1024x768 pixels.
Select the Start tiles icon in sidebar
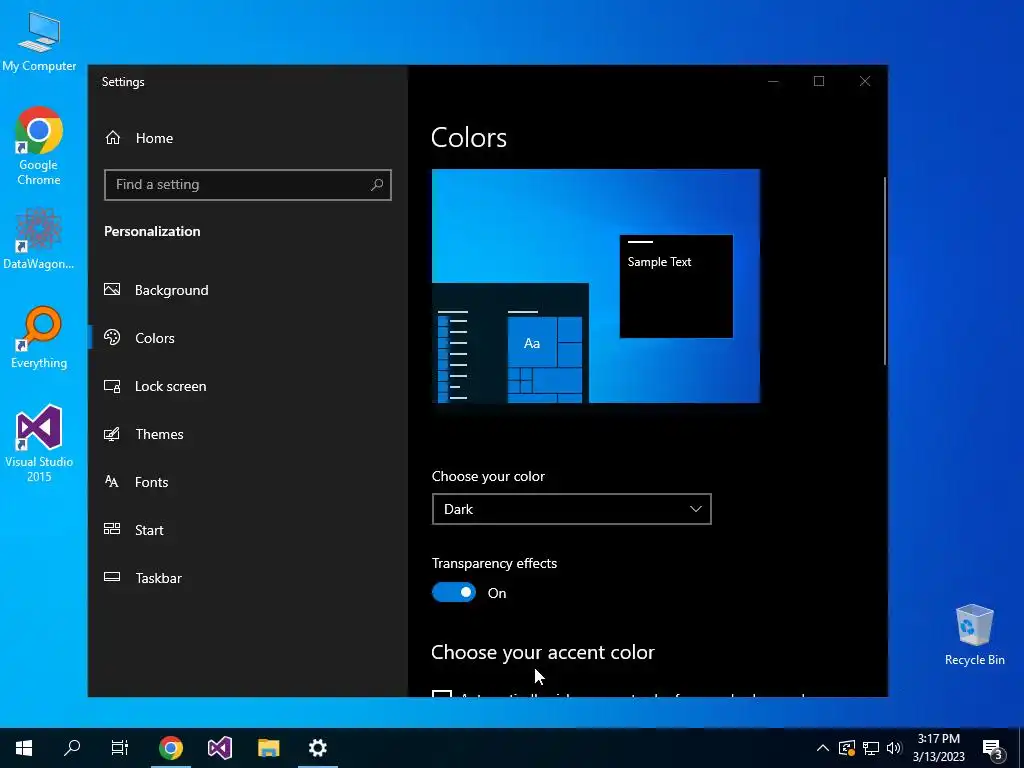pyautogui.click(x=112, y=529)
